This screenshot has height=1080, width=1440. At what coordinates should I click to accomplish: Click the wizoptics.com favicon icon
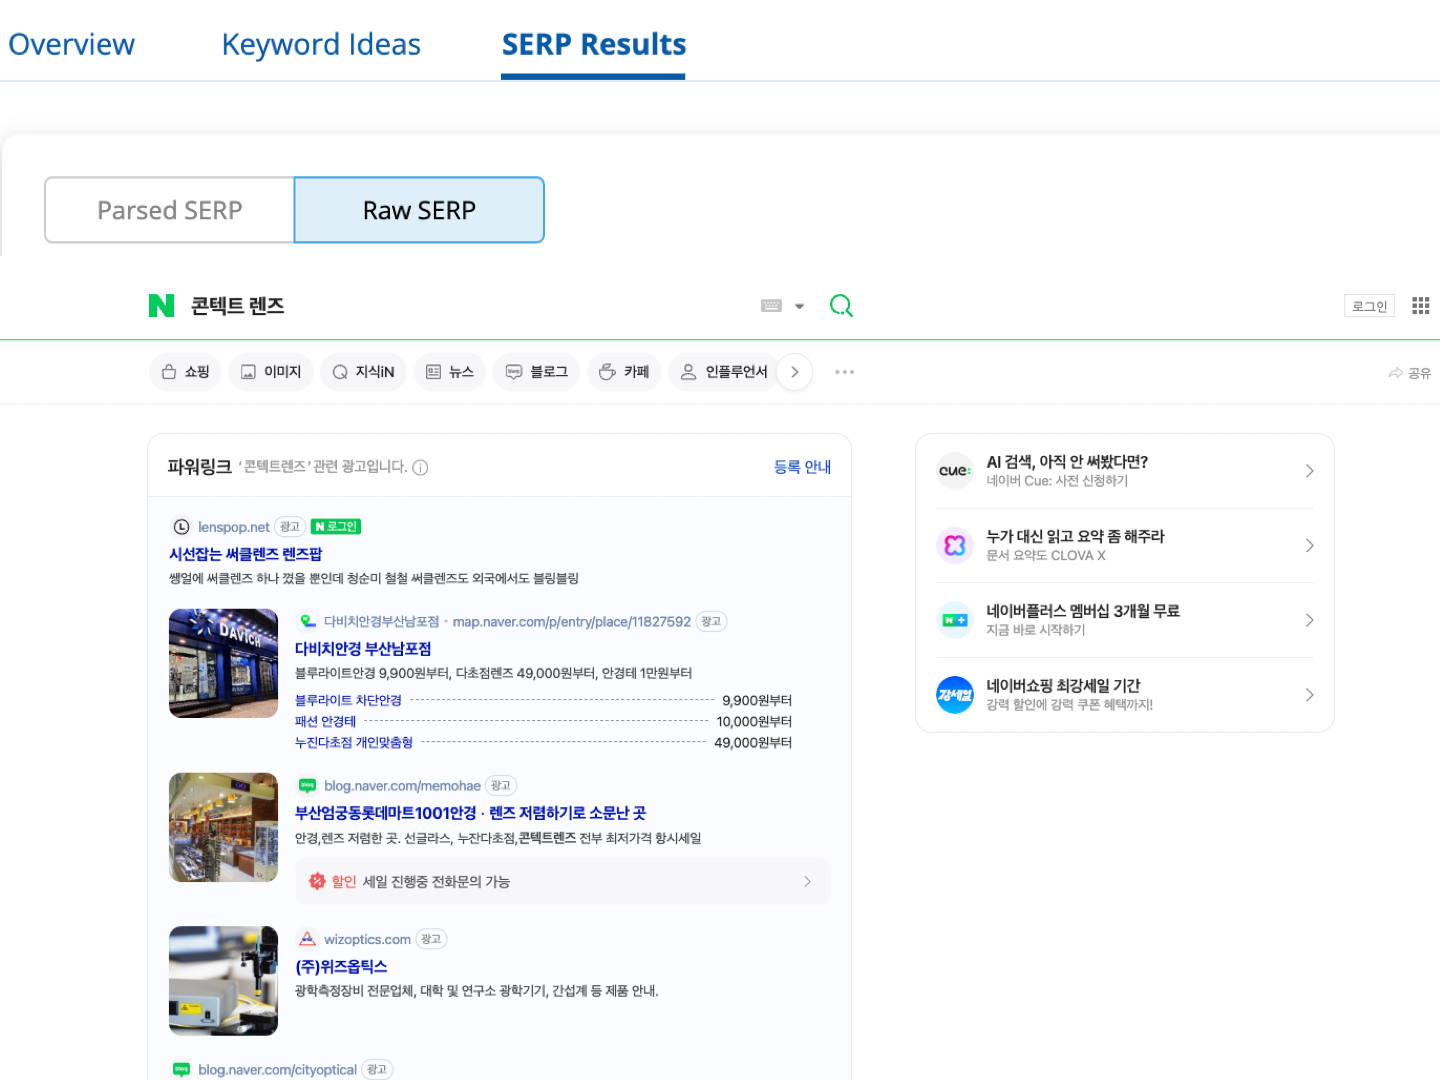point(307,939)
